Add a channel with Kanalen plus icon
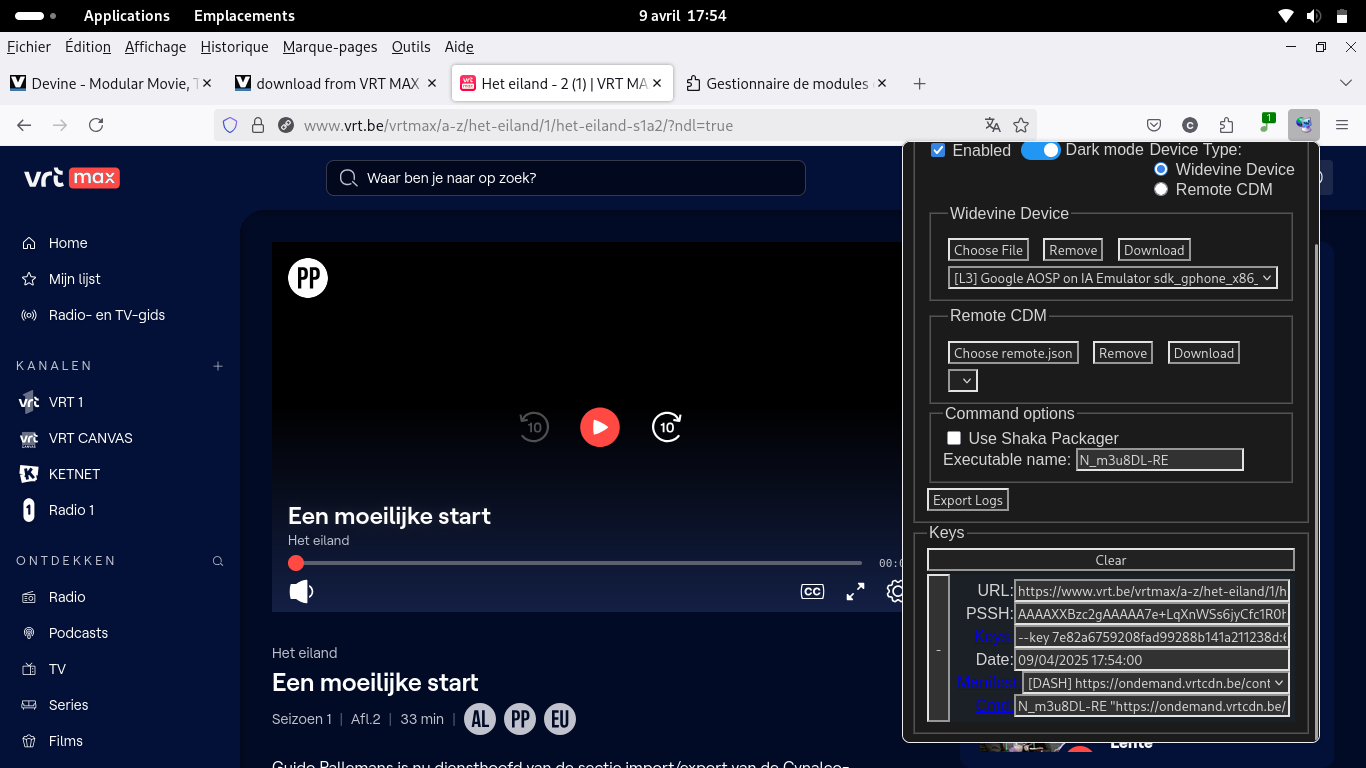 [x=218, y=366]
